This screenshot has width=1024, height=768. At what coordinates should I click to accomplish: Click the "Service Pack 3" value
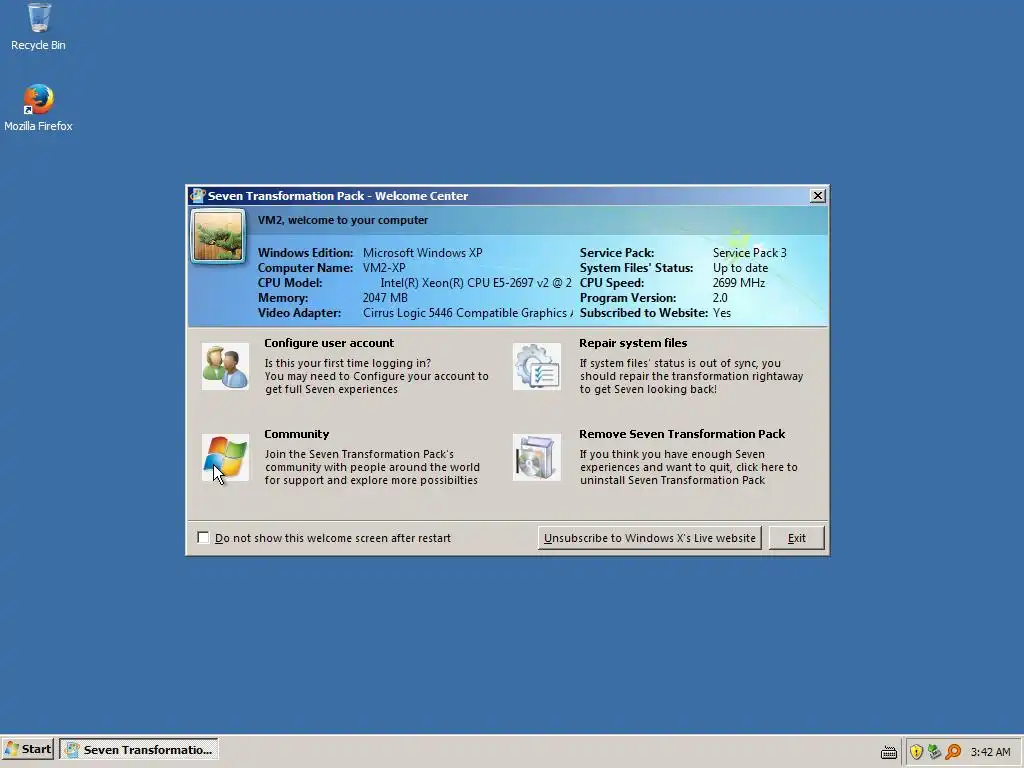(x=750, y=253)
